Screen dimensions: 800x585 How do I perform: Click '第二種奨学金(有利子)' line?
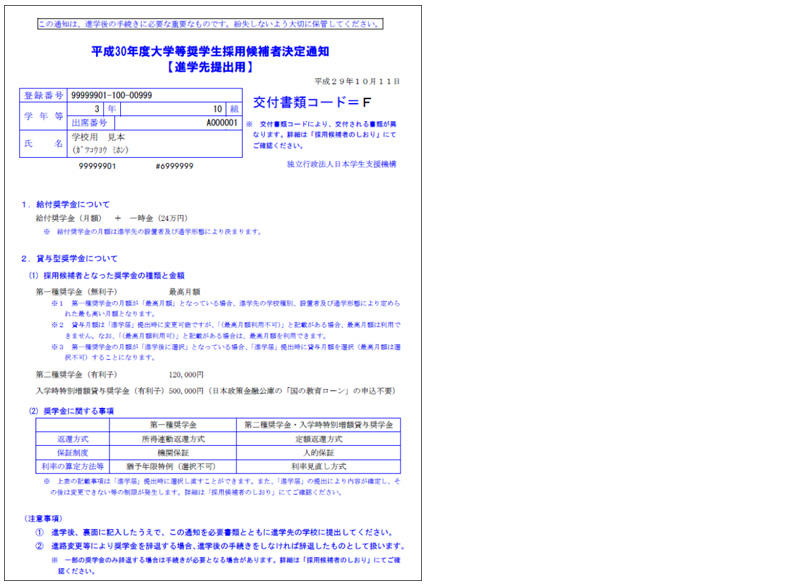pyautogui.click(x=77, y=374)
